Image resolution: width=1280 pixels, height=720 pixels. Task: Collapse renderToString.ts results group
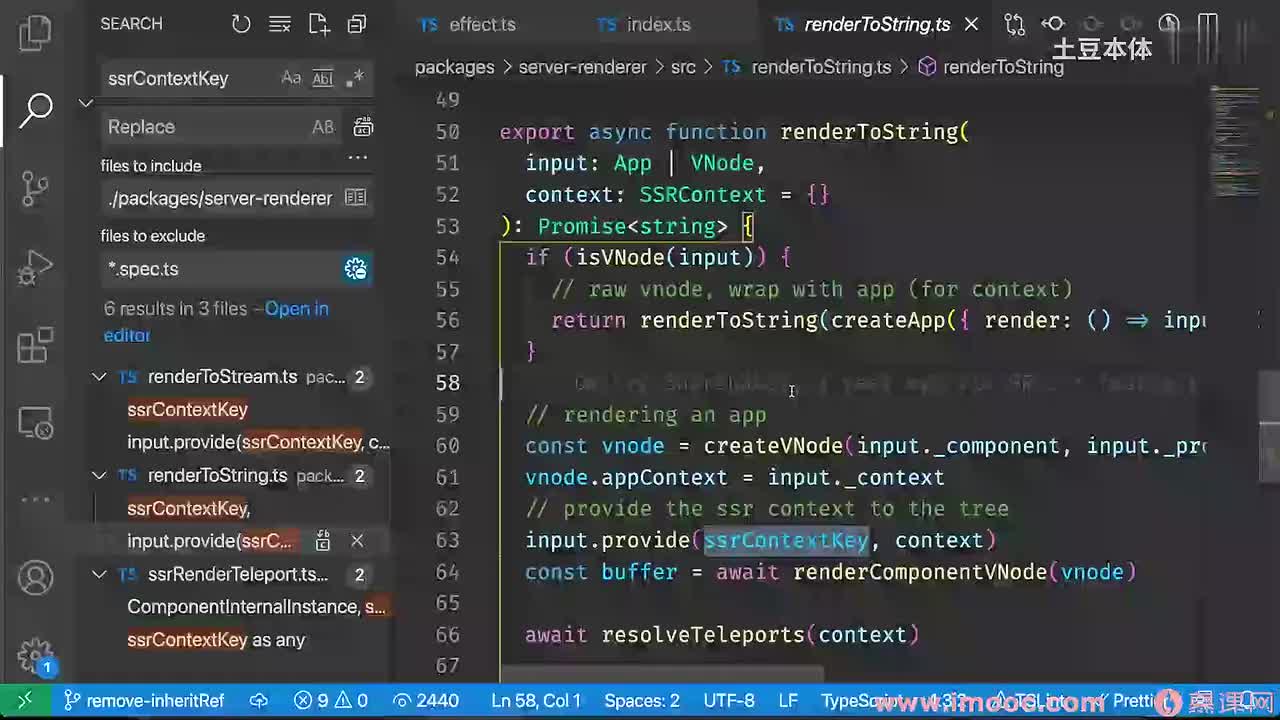[99, 476]
